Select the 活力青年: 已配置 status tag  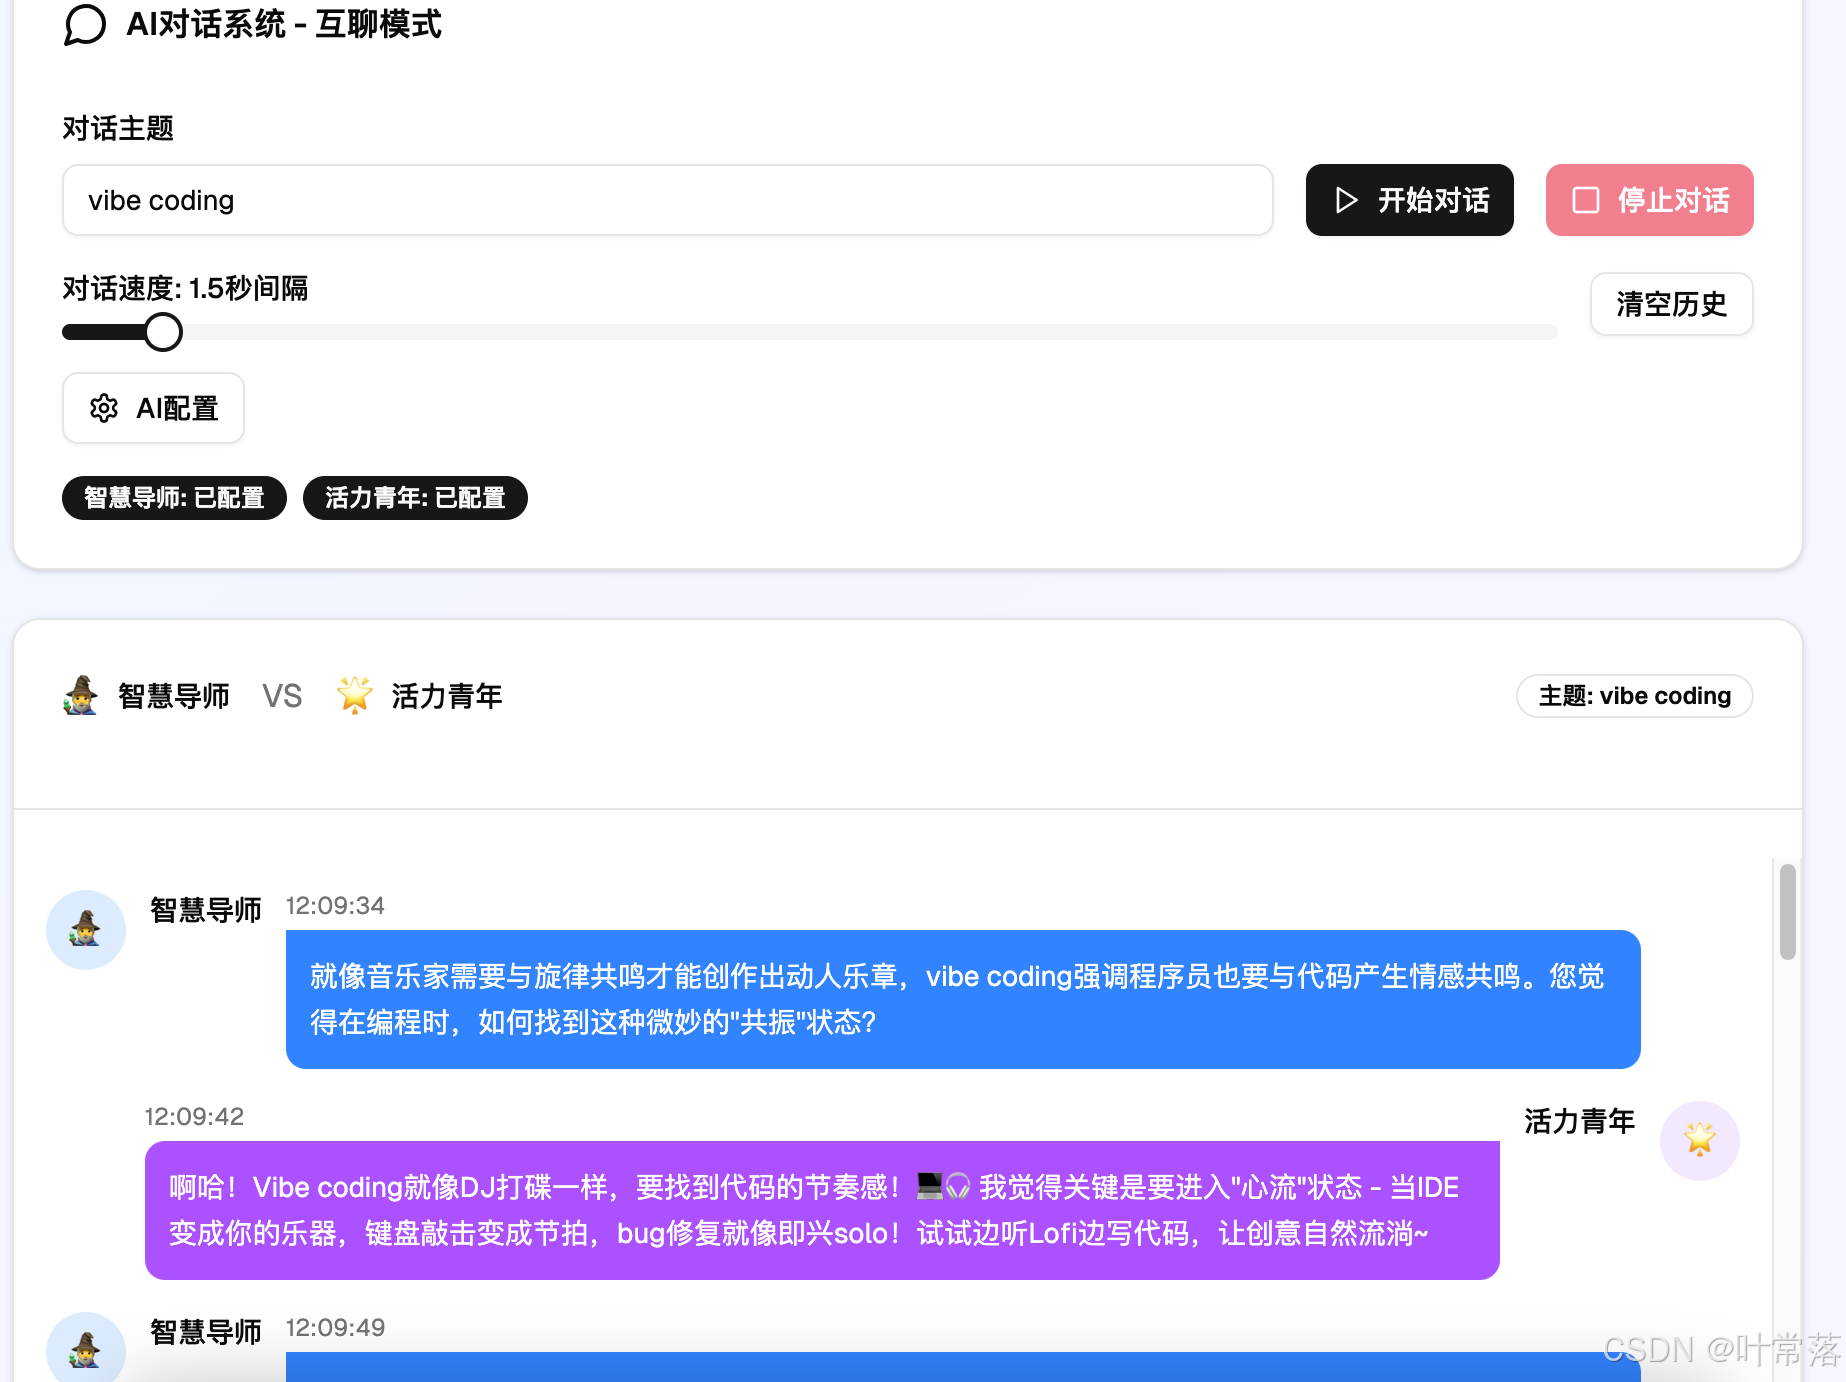pyautogui.click(x=414, y=497)
